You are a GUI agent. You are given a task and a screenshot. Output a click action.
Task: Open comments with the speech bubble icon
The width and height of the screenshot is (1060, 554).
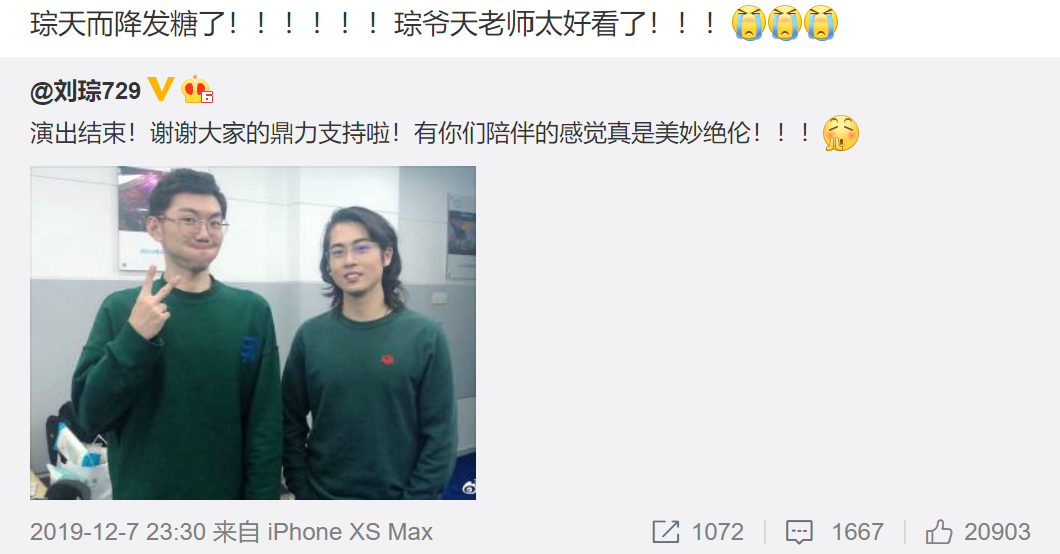pos(799,532)
